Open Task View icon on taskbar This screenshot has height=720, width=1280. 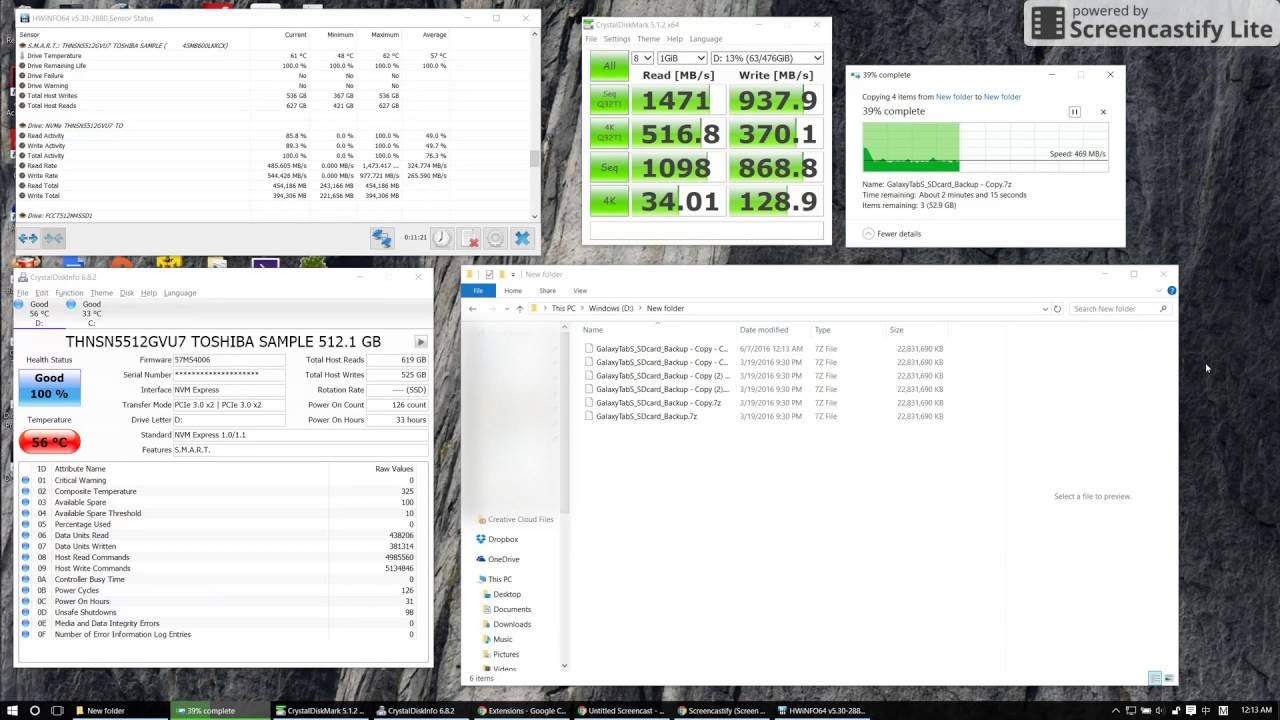pos(58,711)
